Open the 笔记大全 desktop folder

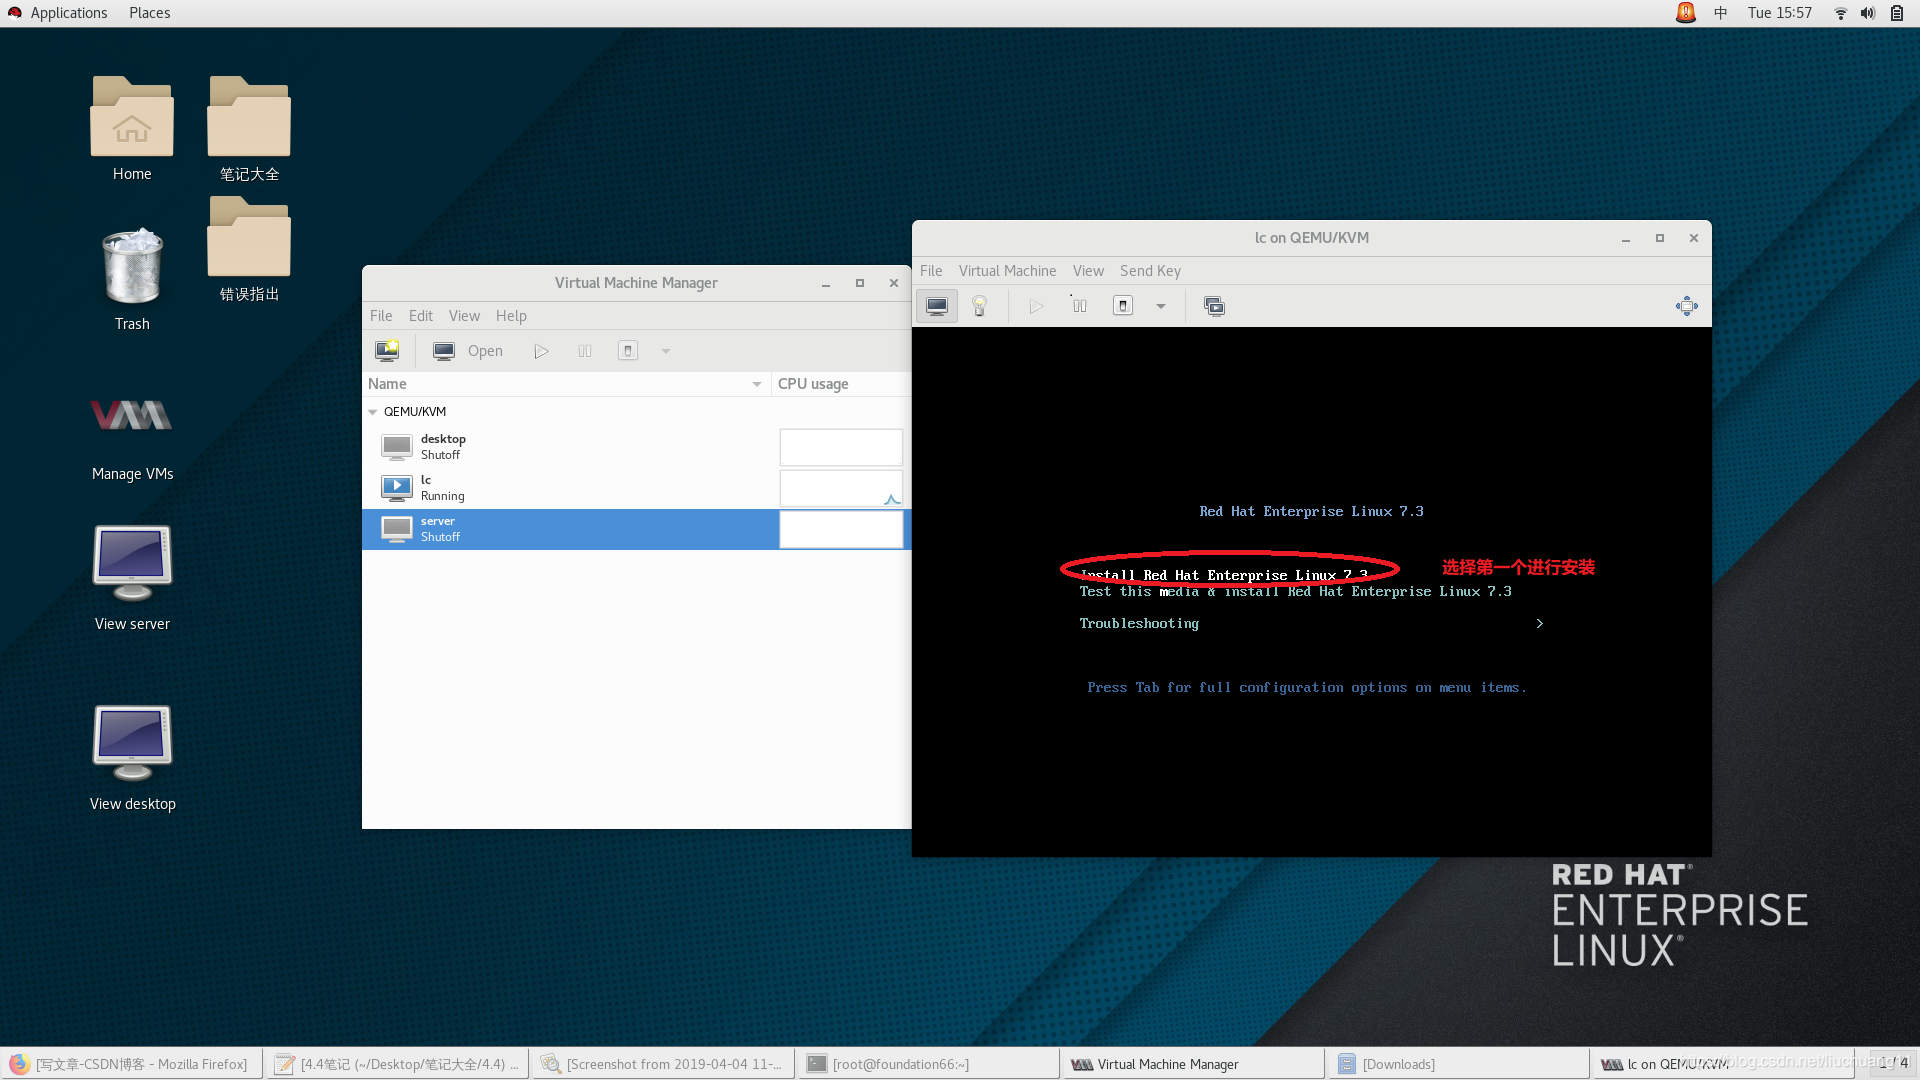pos(249,128)
